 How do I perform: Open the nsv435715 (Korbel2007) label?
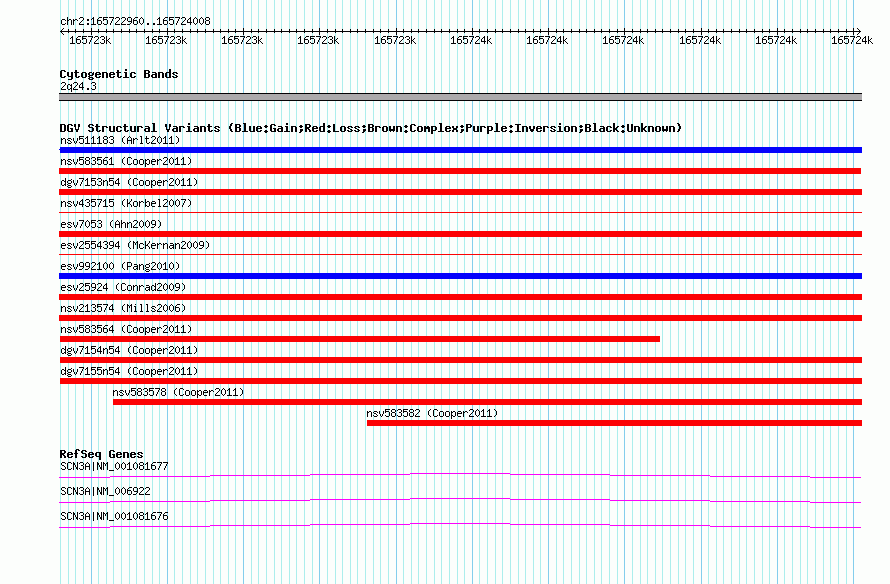pyautogui.click(x=126, y=203)
